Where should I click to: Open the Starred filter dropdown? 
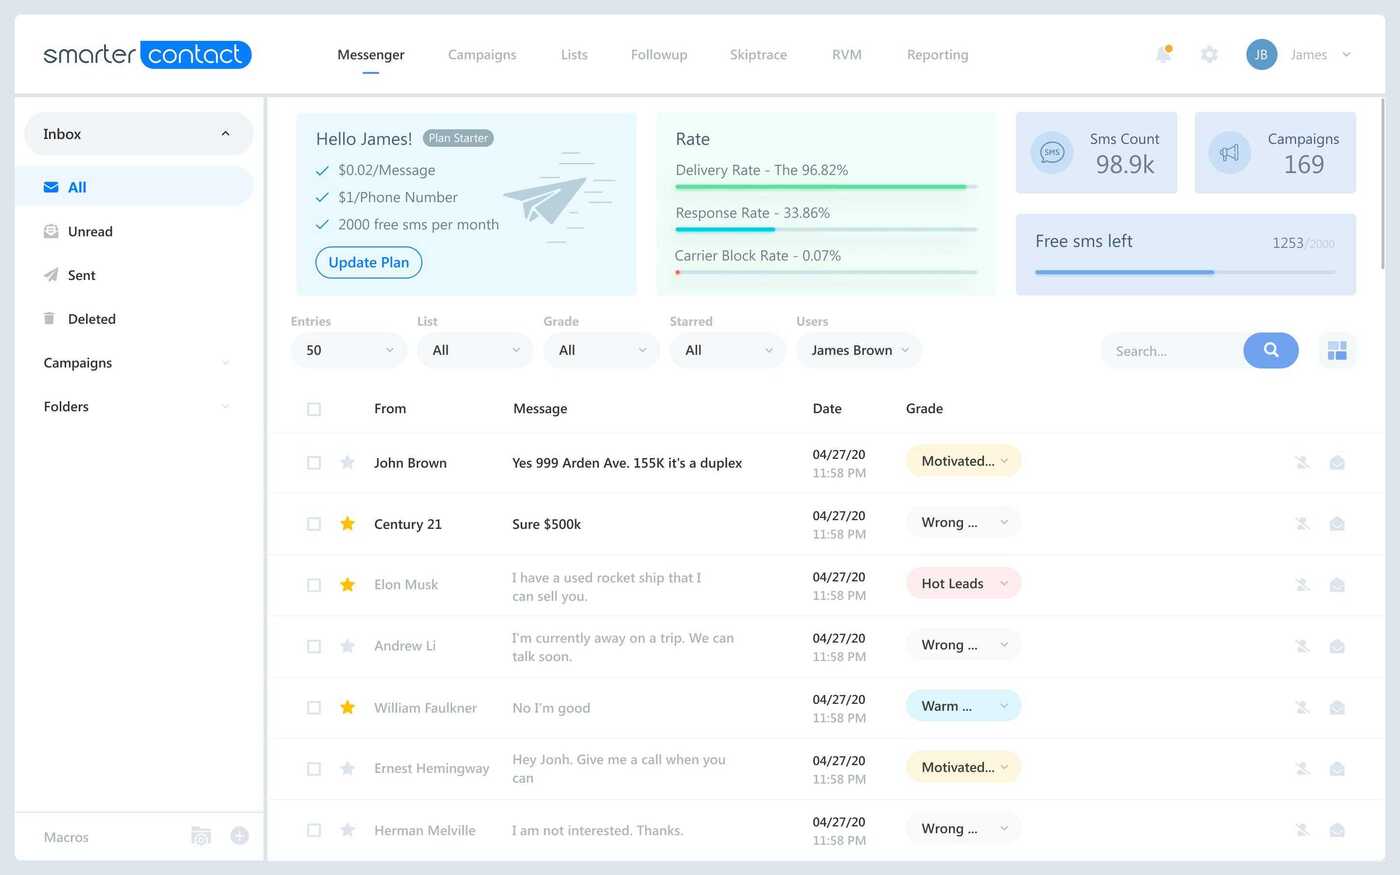[x=728, y=350]
